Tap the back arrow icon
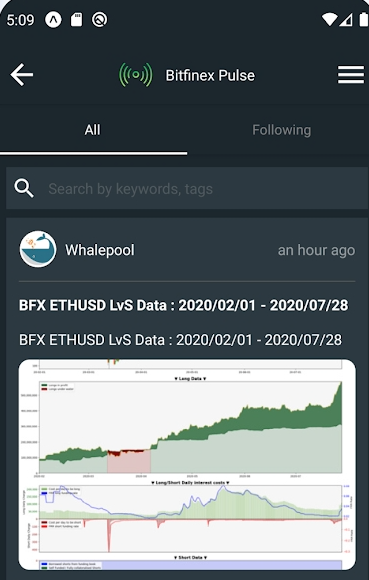Image resolution: width=369 pixels, height=580 pixels. pyautogui.click(x=21, y=75)
